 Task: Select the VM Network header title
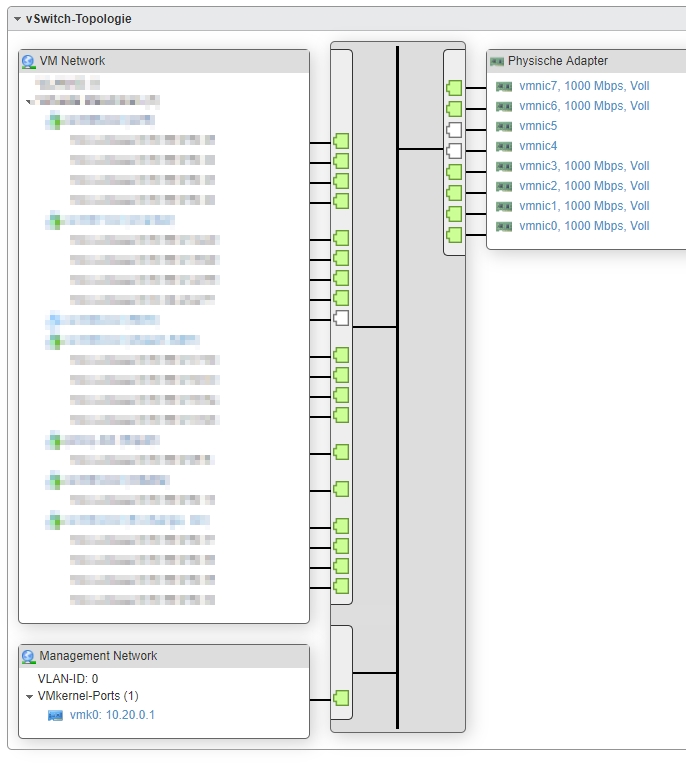click(72, 61)
